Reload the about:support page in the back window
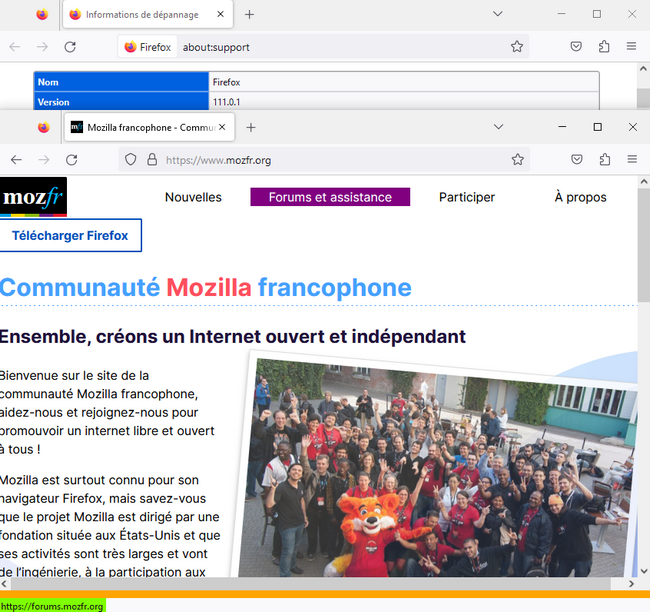 click(70, 47)
